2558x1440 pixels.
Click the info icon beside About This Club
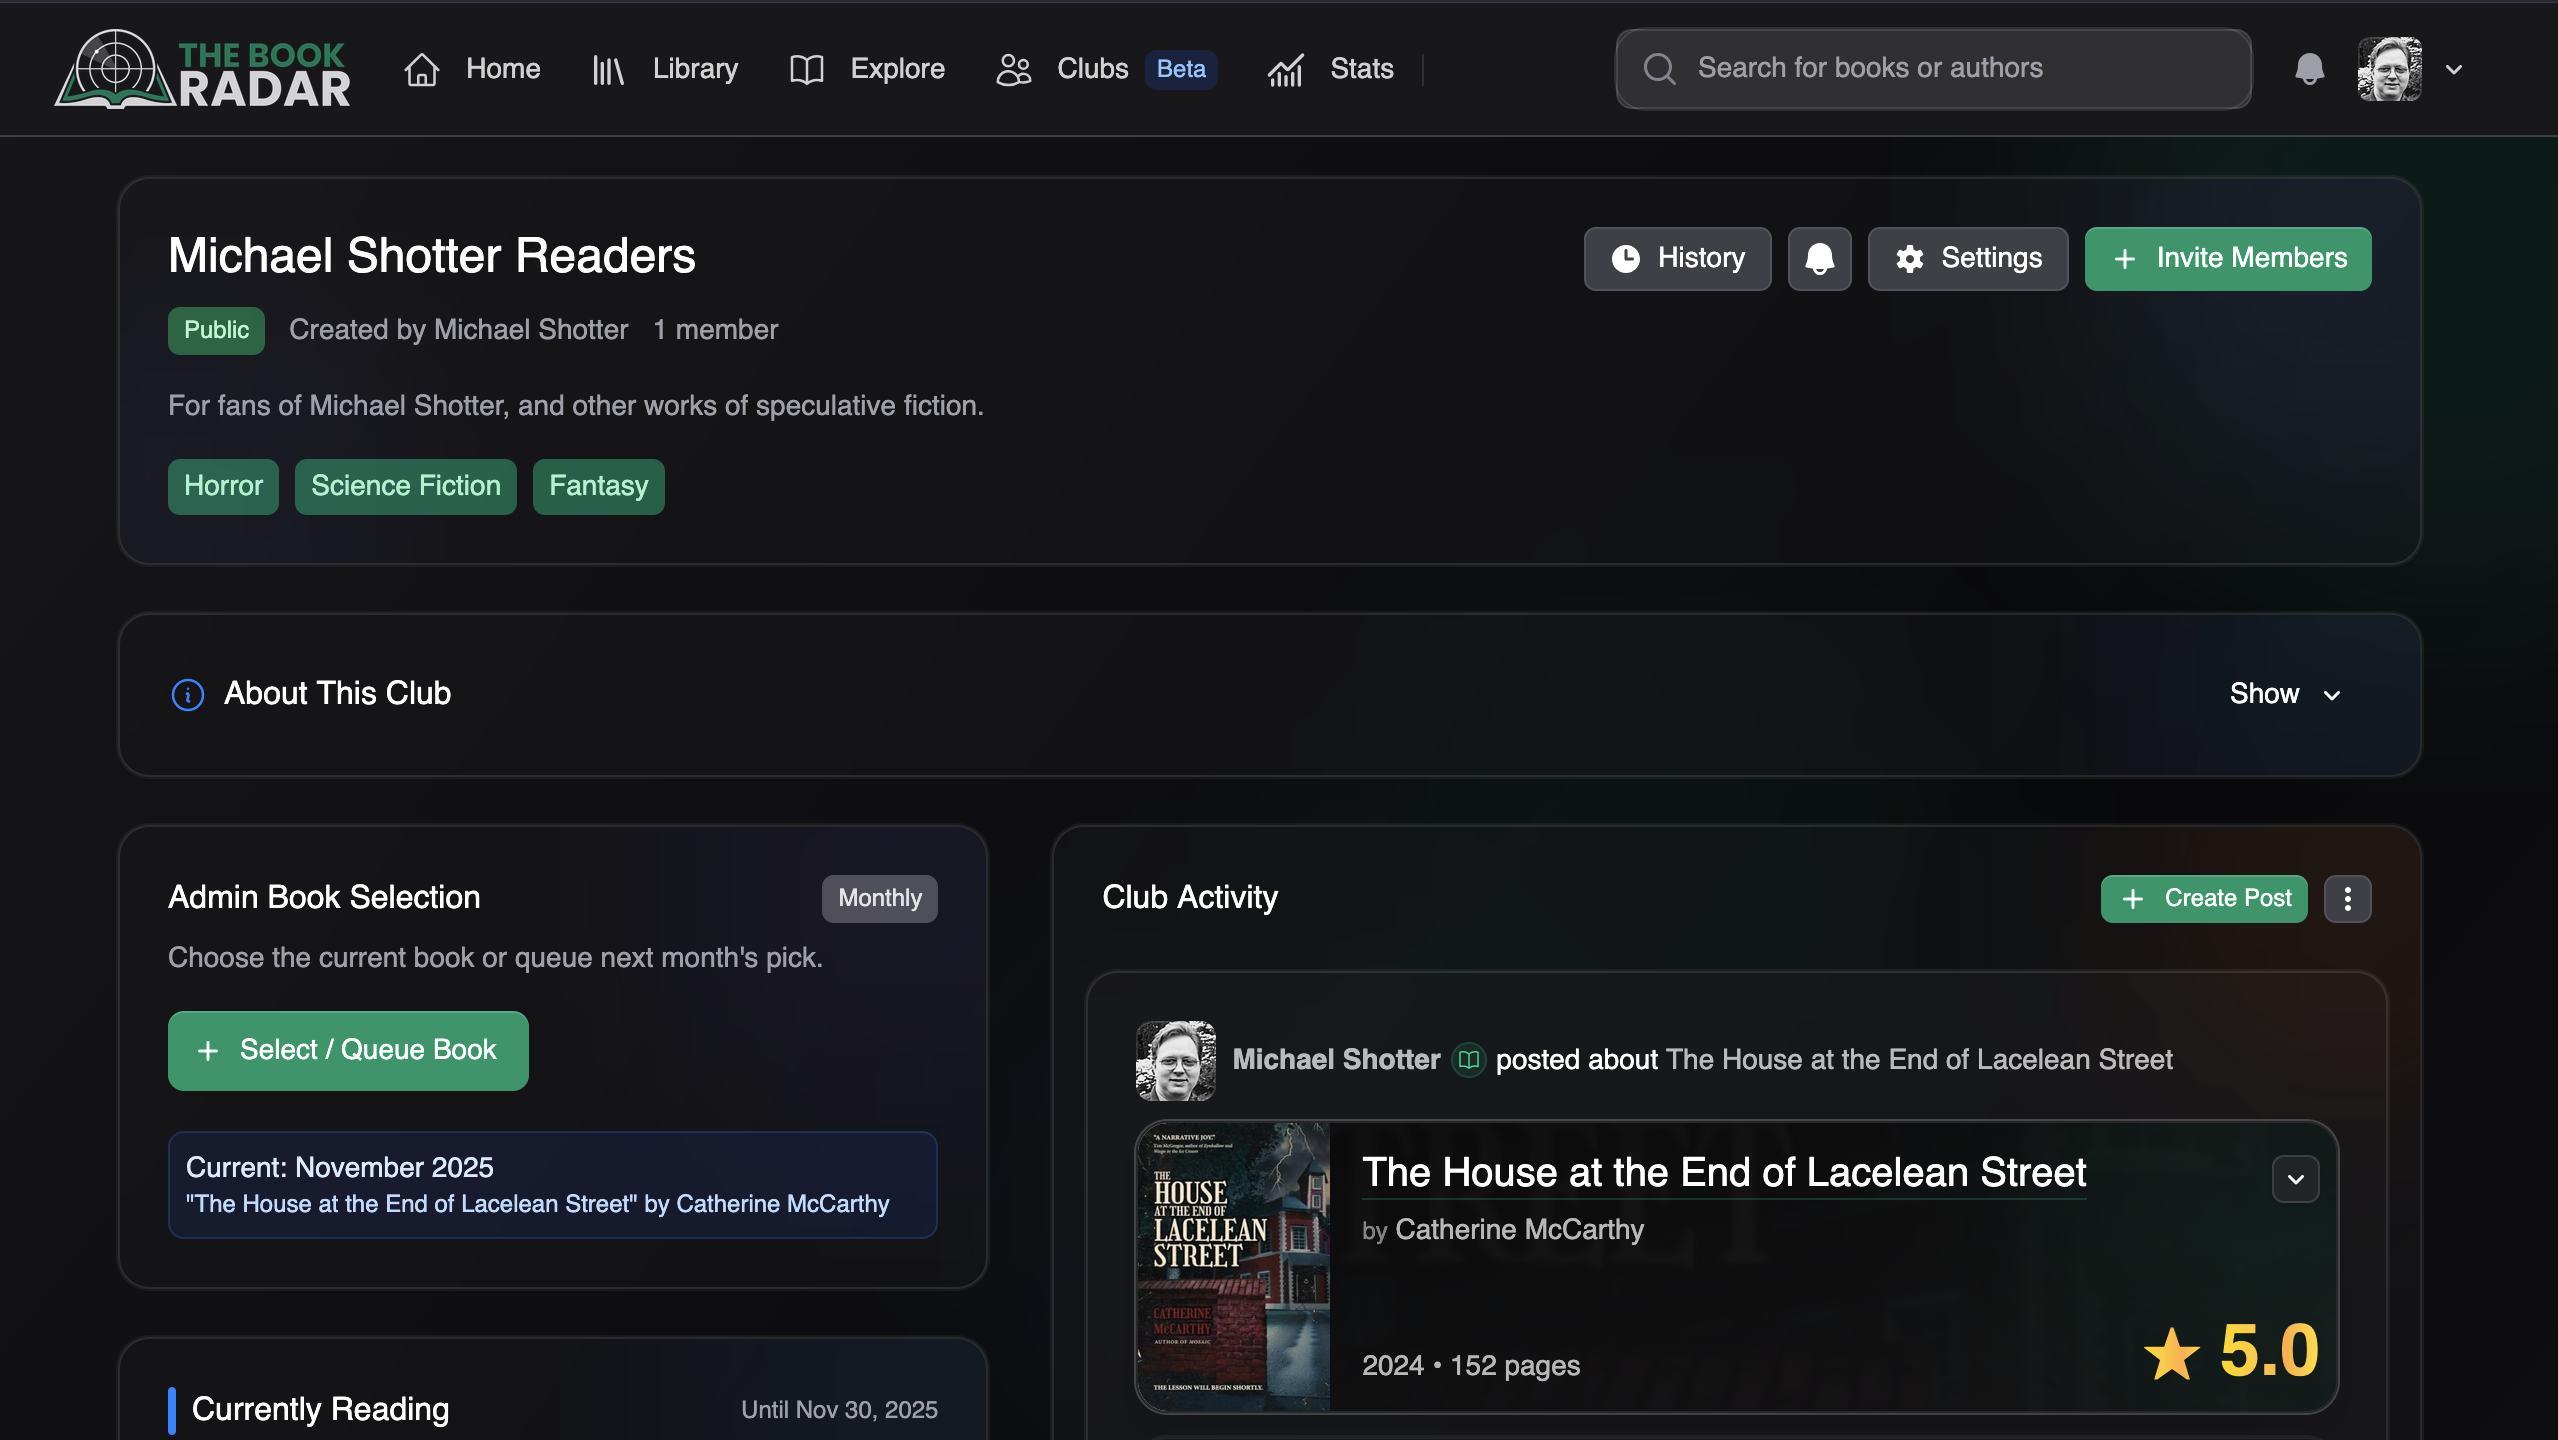pos(187,694)
